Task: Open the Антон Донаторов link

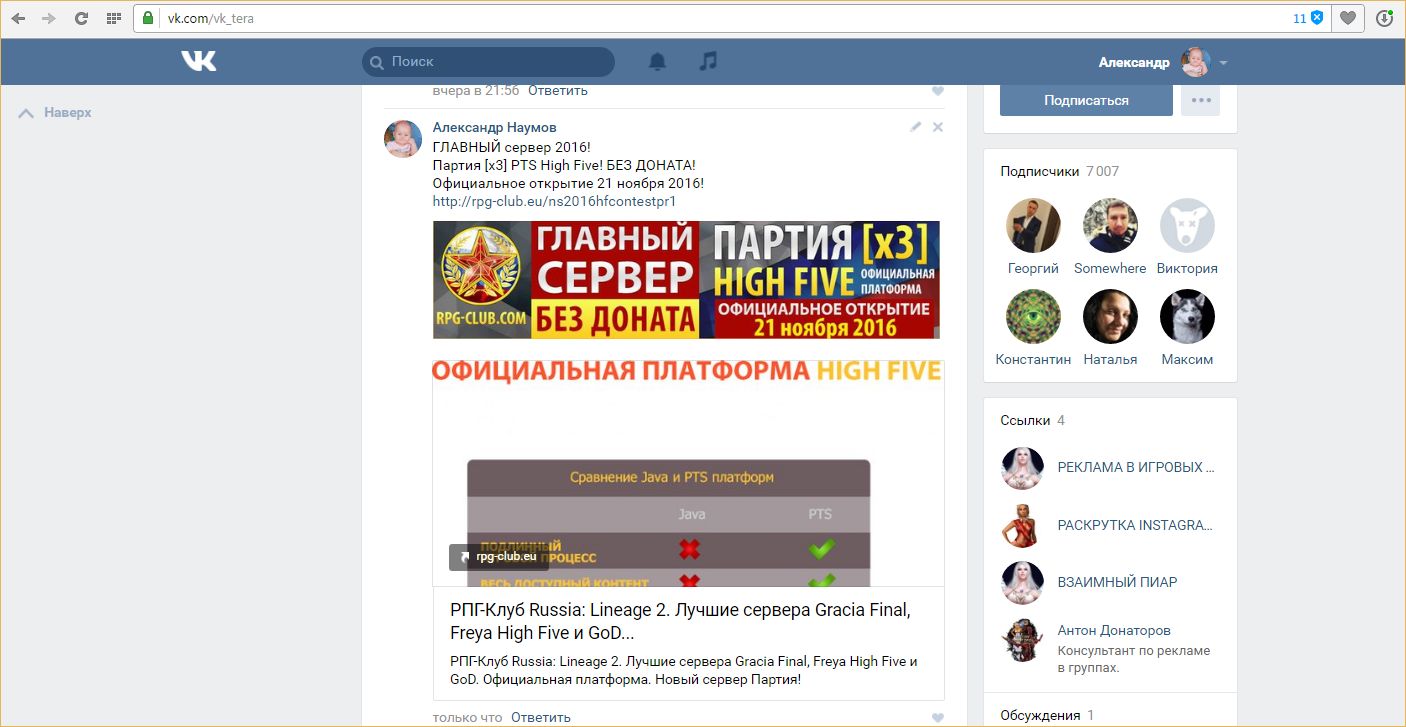Action: 1114,631
